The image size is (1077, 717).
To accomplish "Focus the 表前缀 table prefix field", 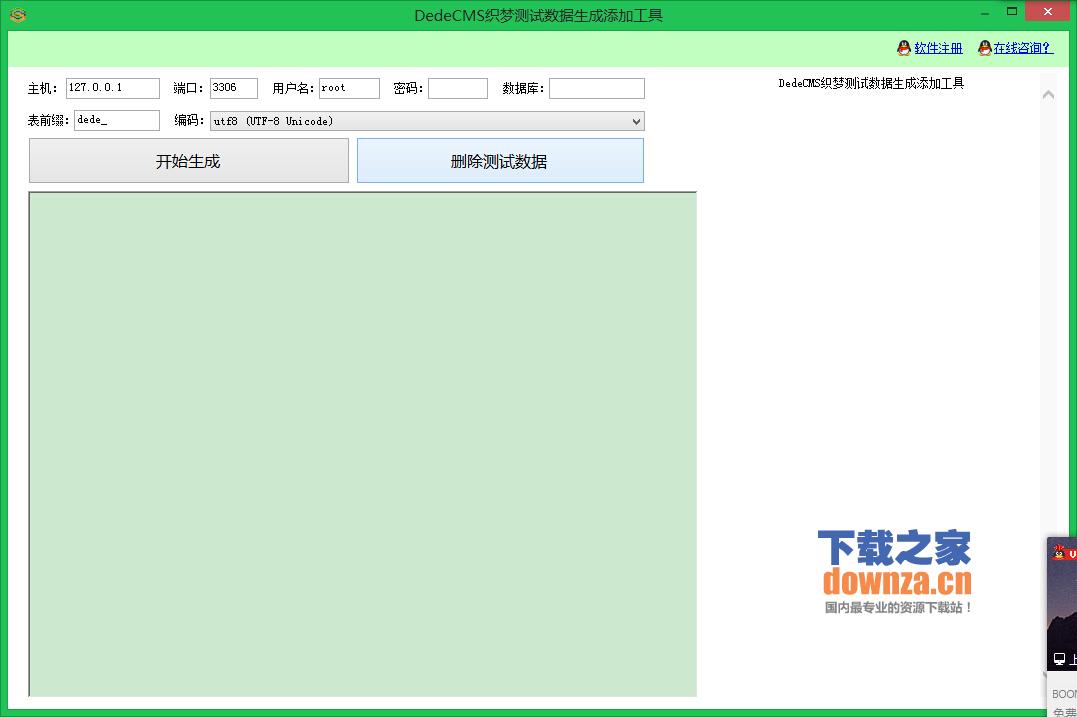I will [x=117, y=120].
